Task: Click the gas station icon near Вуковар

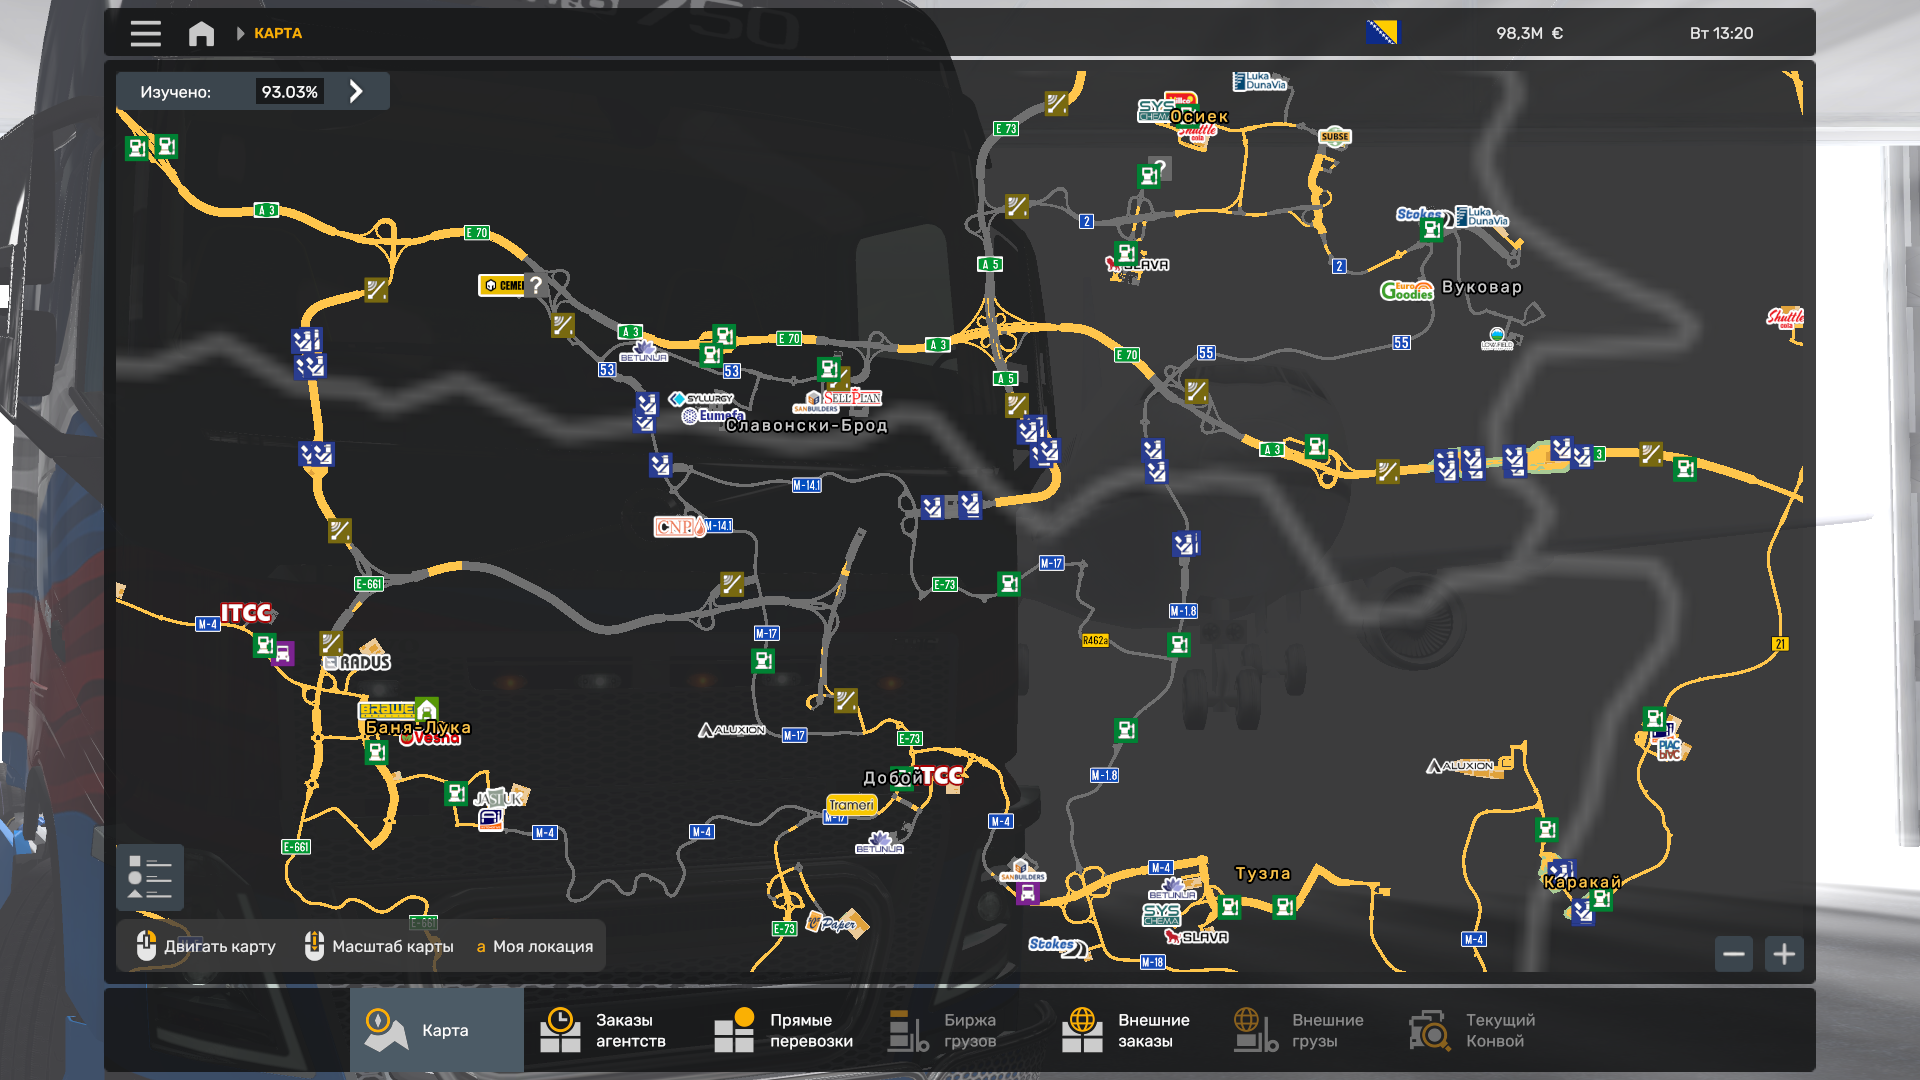Action: pos(1432,230)
